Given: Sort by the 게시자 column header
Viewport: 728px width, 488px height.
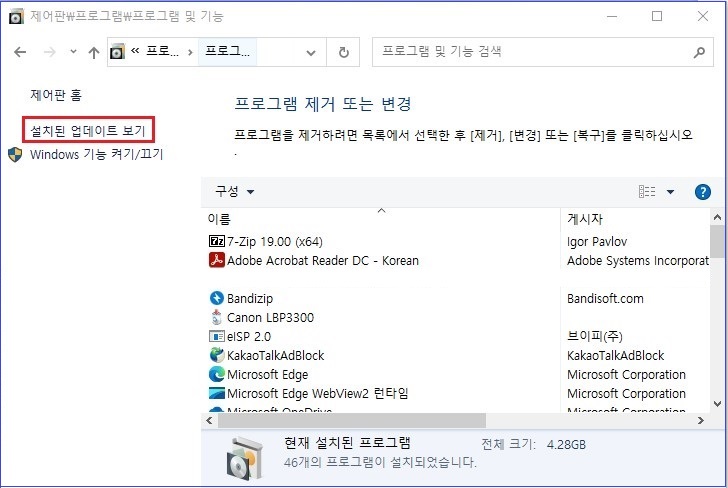Looking at the screenshot, I should [x=585, y=219].
